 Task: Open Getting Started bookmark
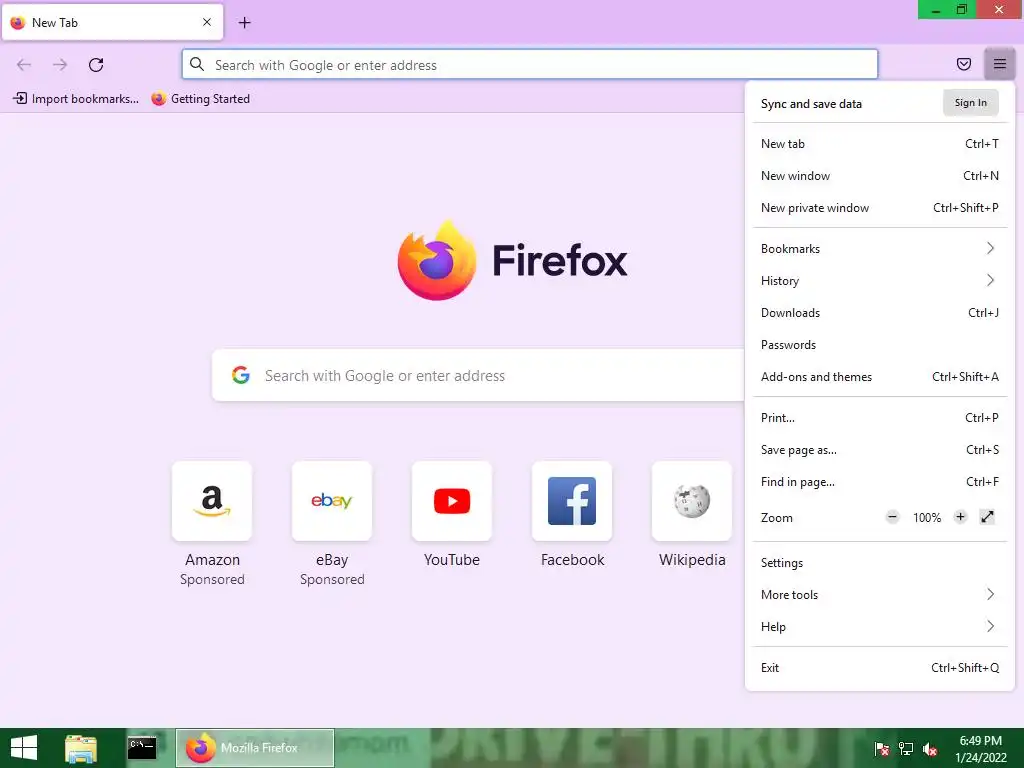200,99
